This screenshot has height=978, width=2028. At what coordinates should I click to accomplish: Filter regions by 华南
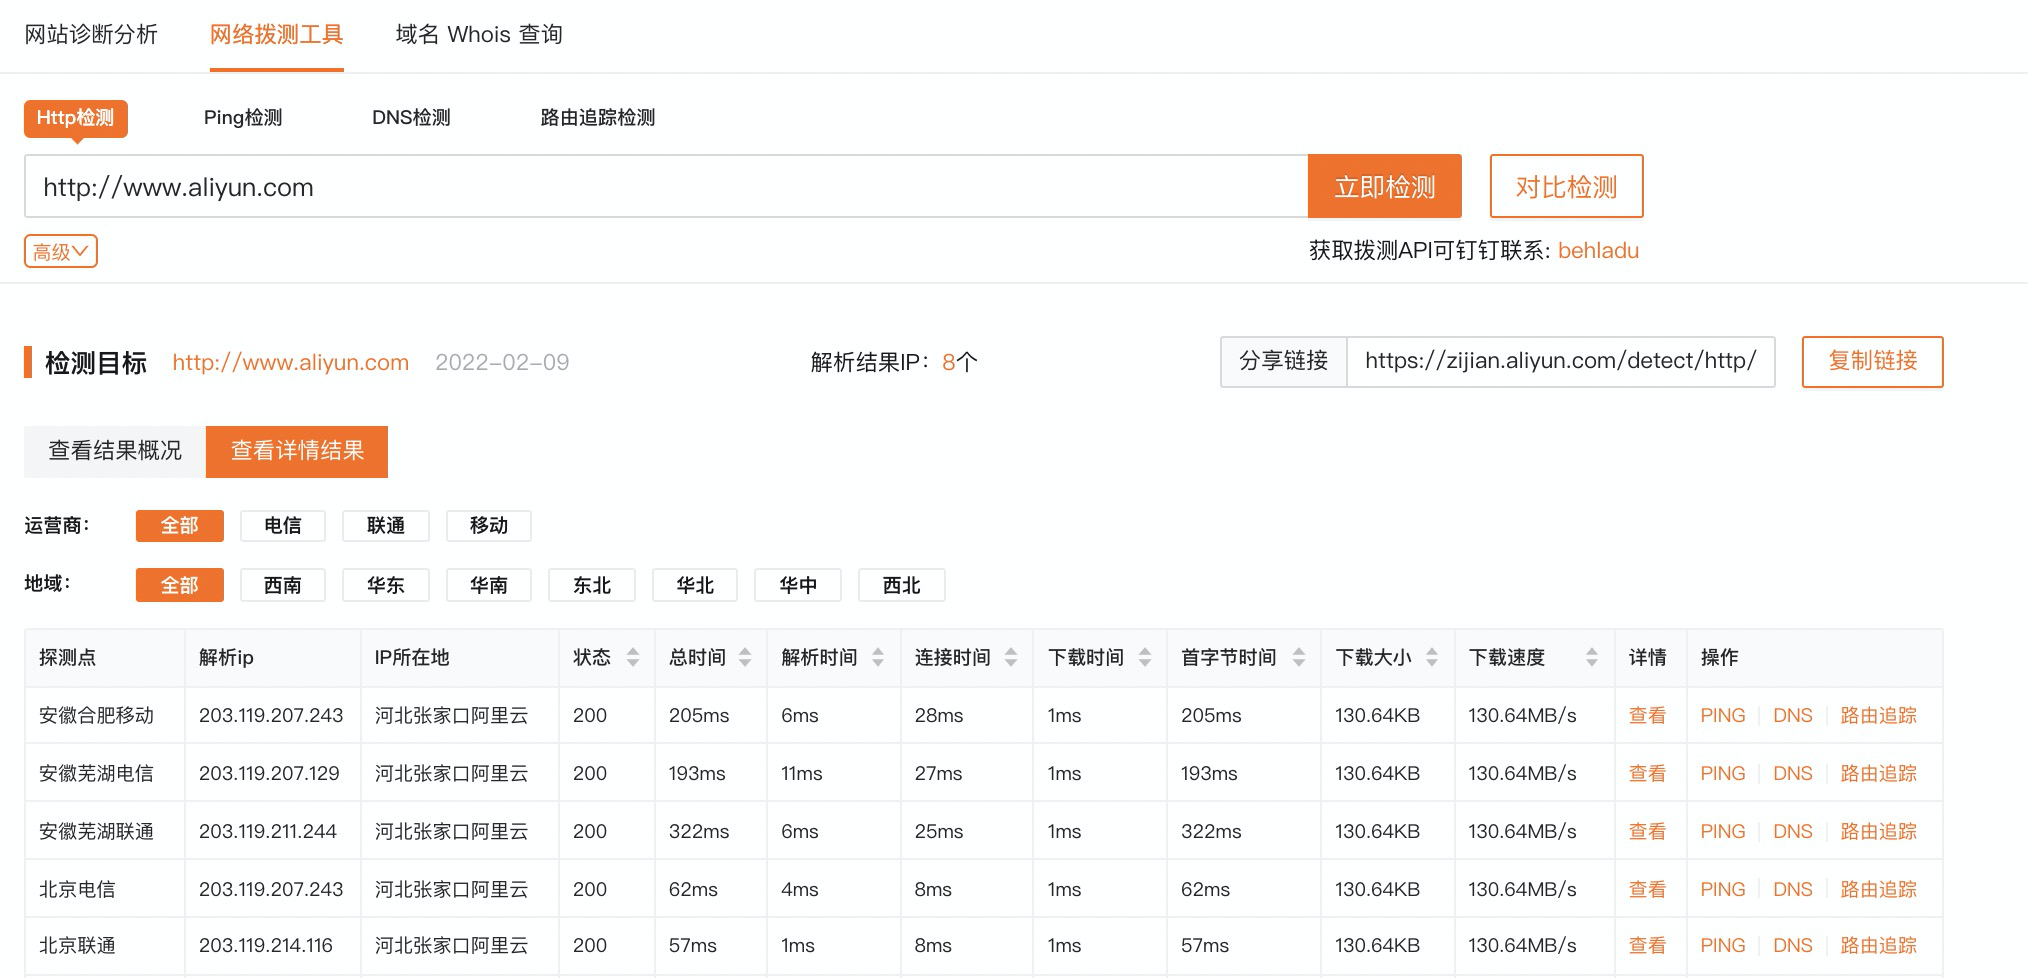489,585
